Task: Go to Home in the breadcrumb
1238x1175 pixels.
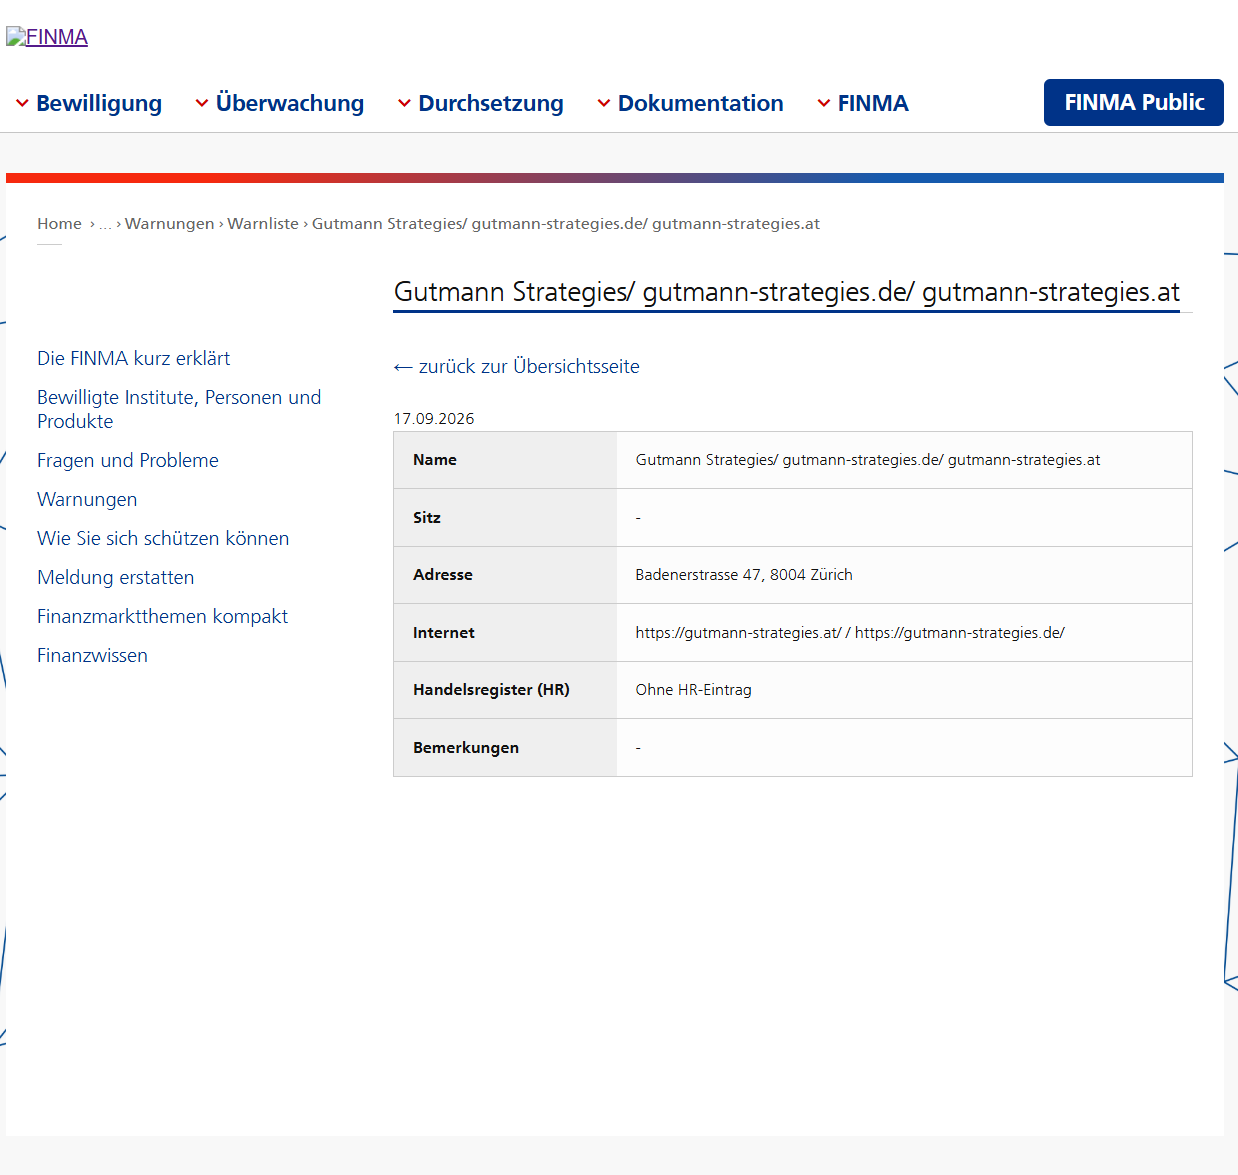Action: tap(59, 224)
